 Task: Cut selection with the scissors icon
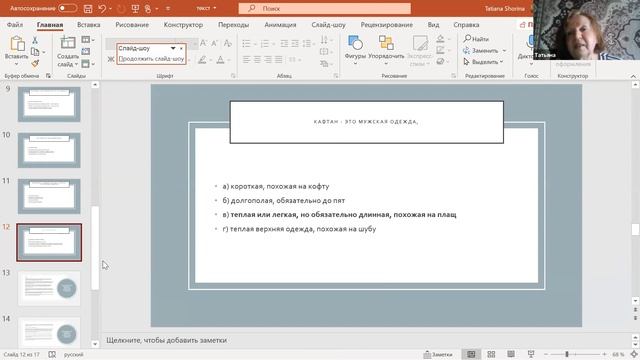tap(35, 40)
